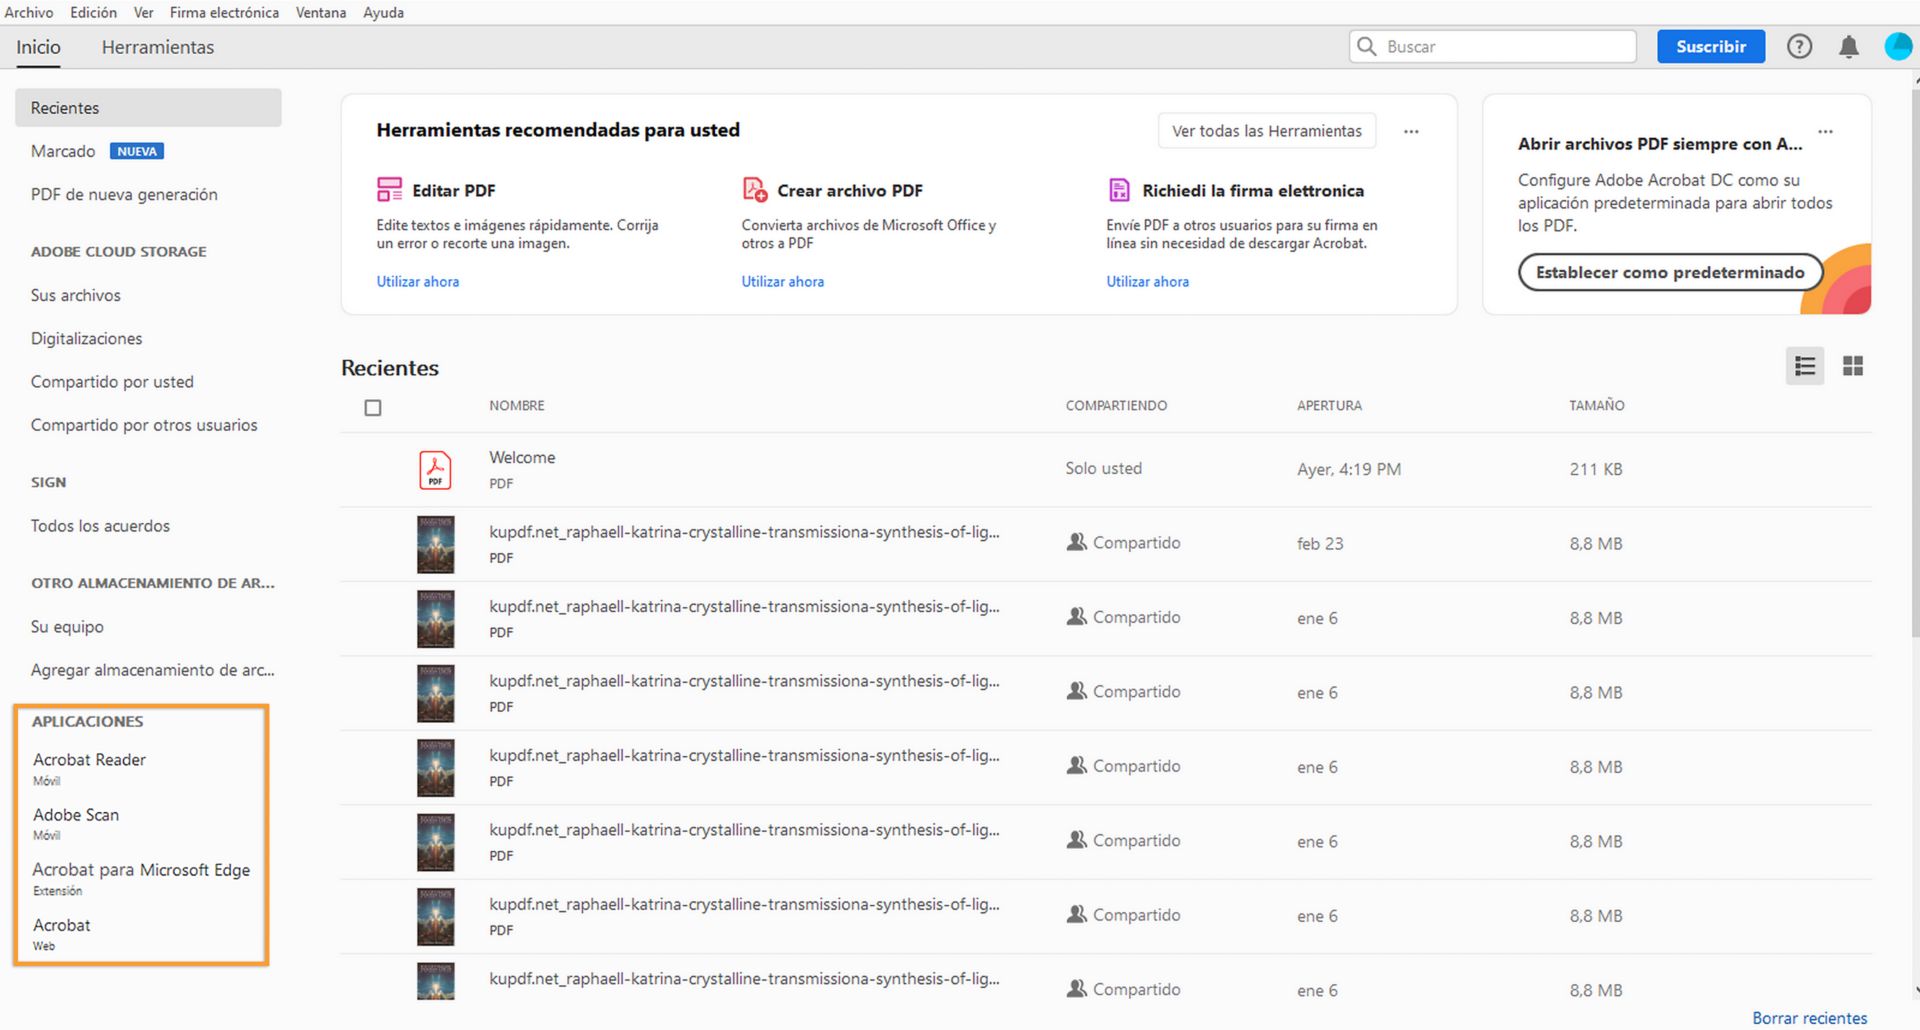1920x1030 pixels.
Task: Click the Suscribir button
Action: pyautogui.click(x=1710, y=47)
